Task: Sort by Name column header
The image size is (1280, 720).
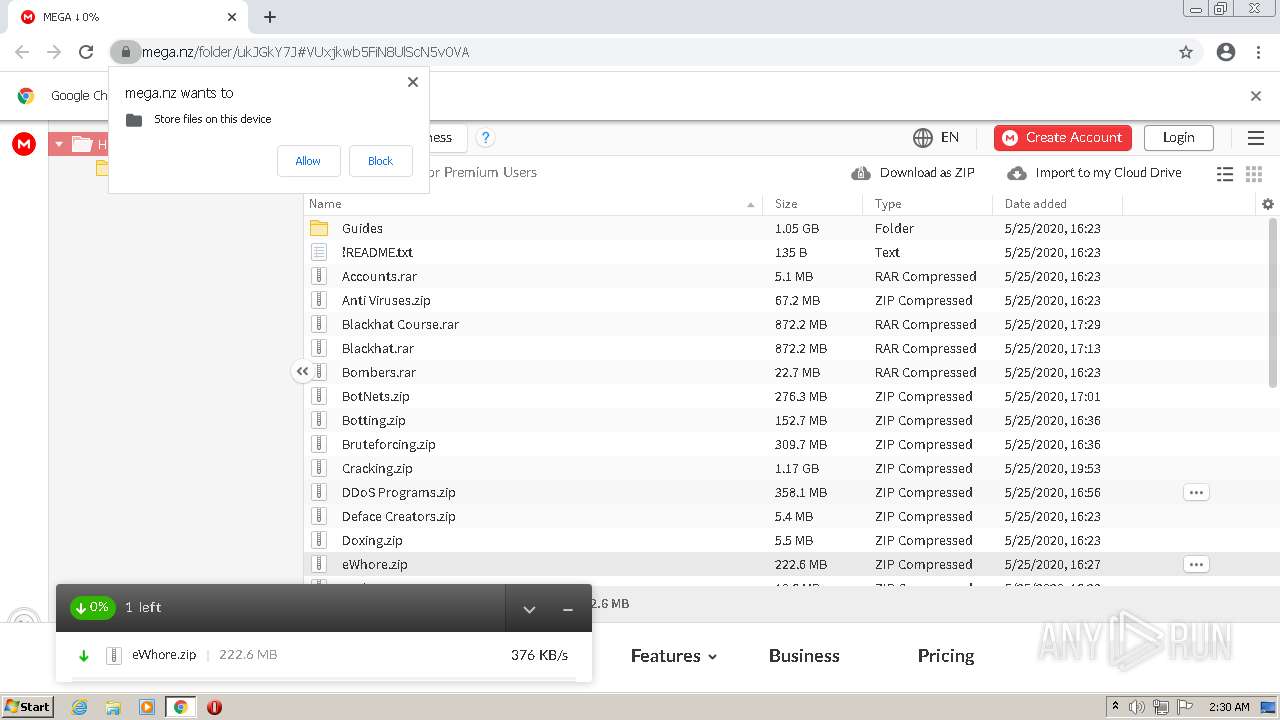Action: pyautogui.click(x=533, y=204)
